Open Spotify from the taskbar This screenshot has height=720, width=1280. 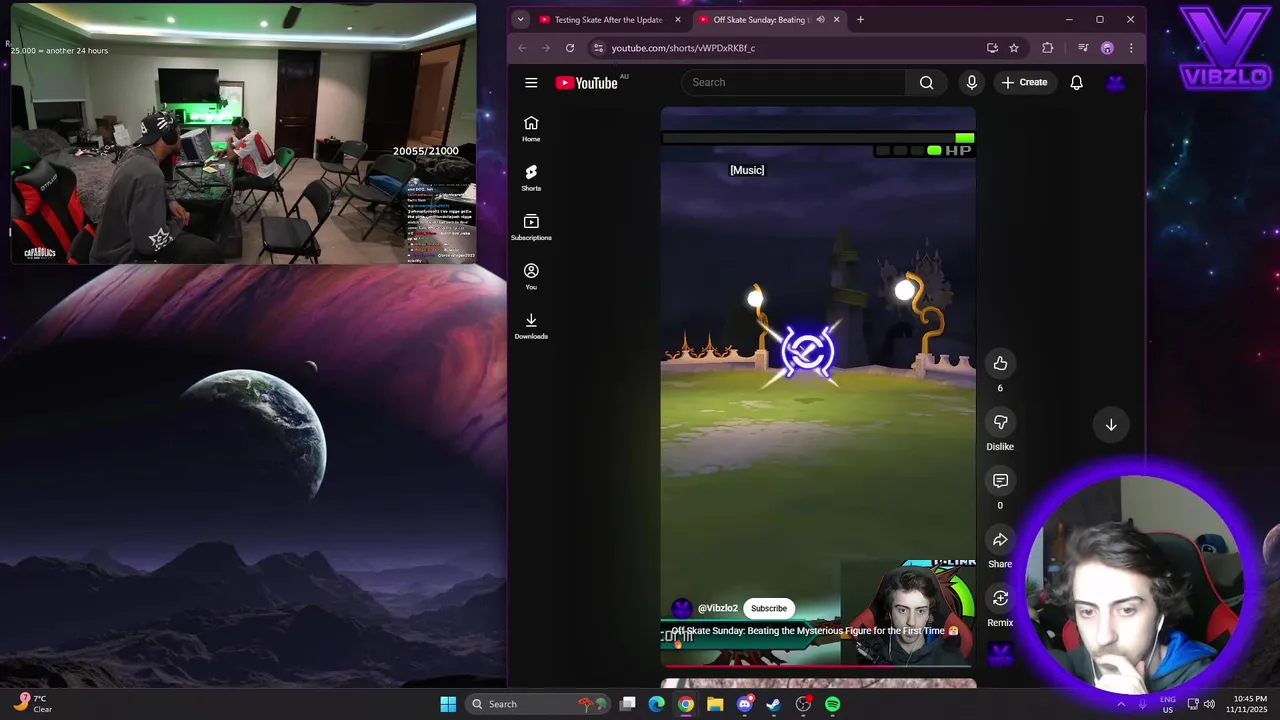832,704
